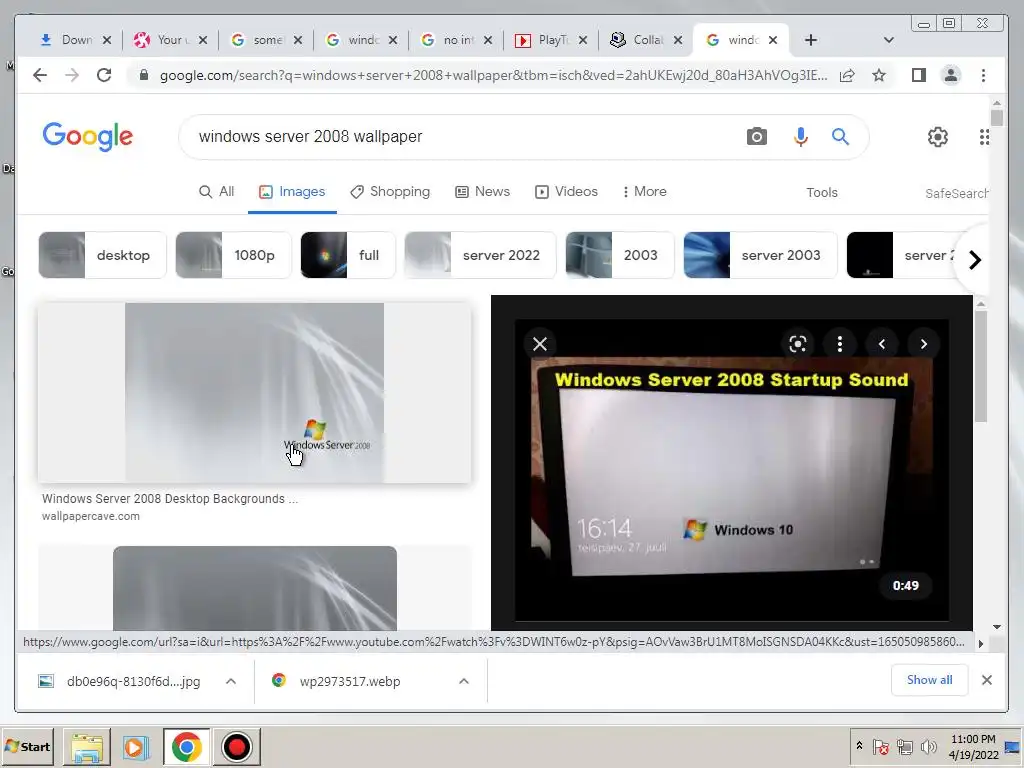
Task: Click the preview panel scrollbar thumb
Action: pyautogui.click(x=980, y=366)
